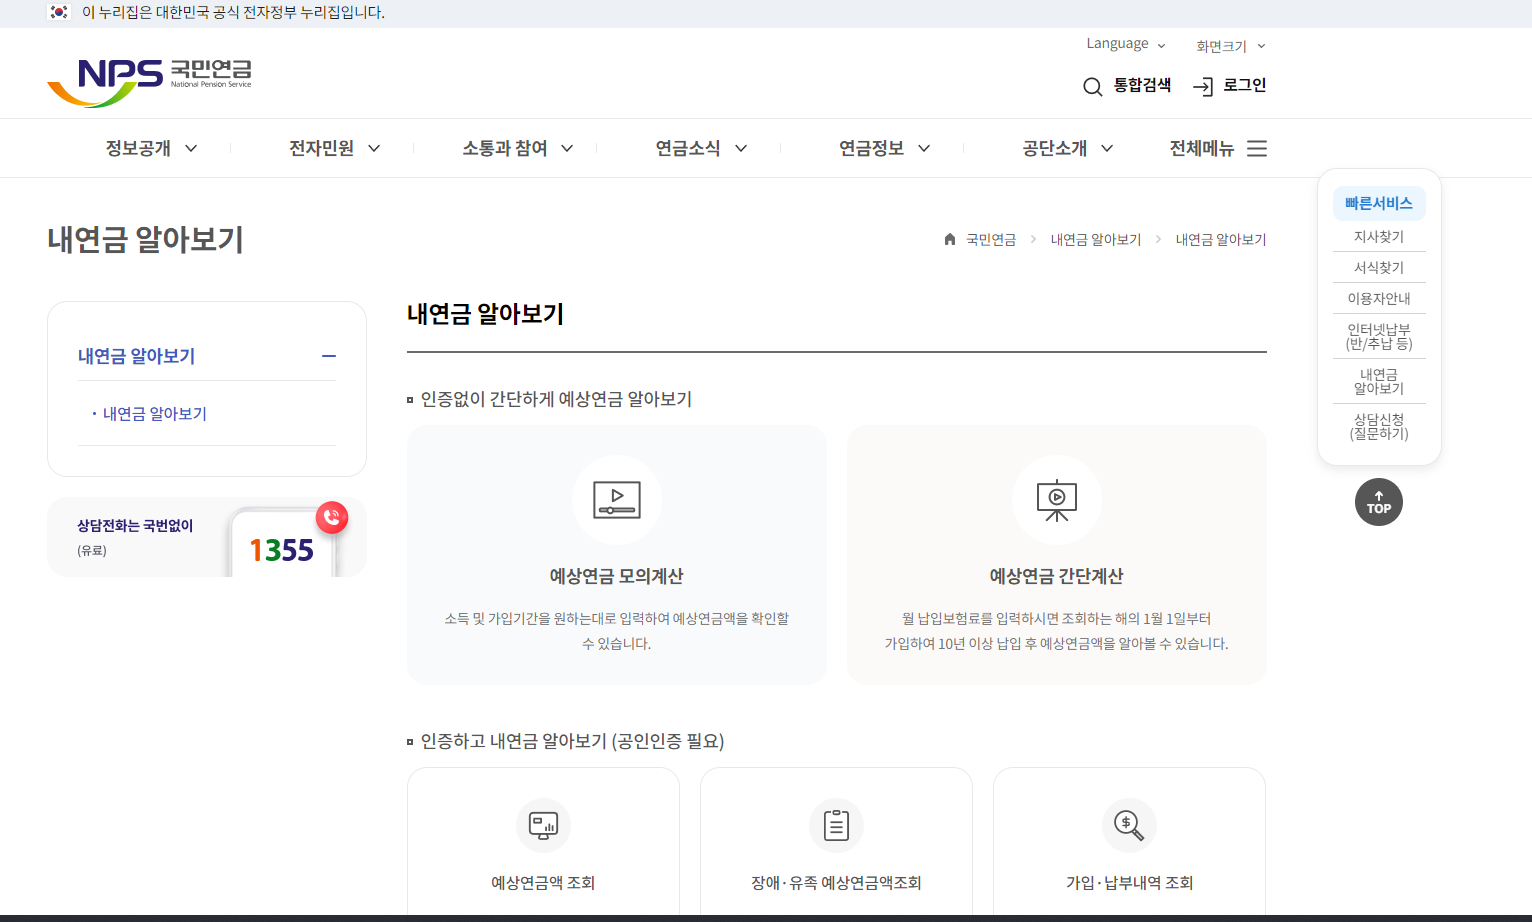Open the Language dropdown
1532x922 pixels.
[1125, 43]
